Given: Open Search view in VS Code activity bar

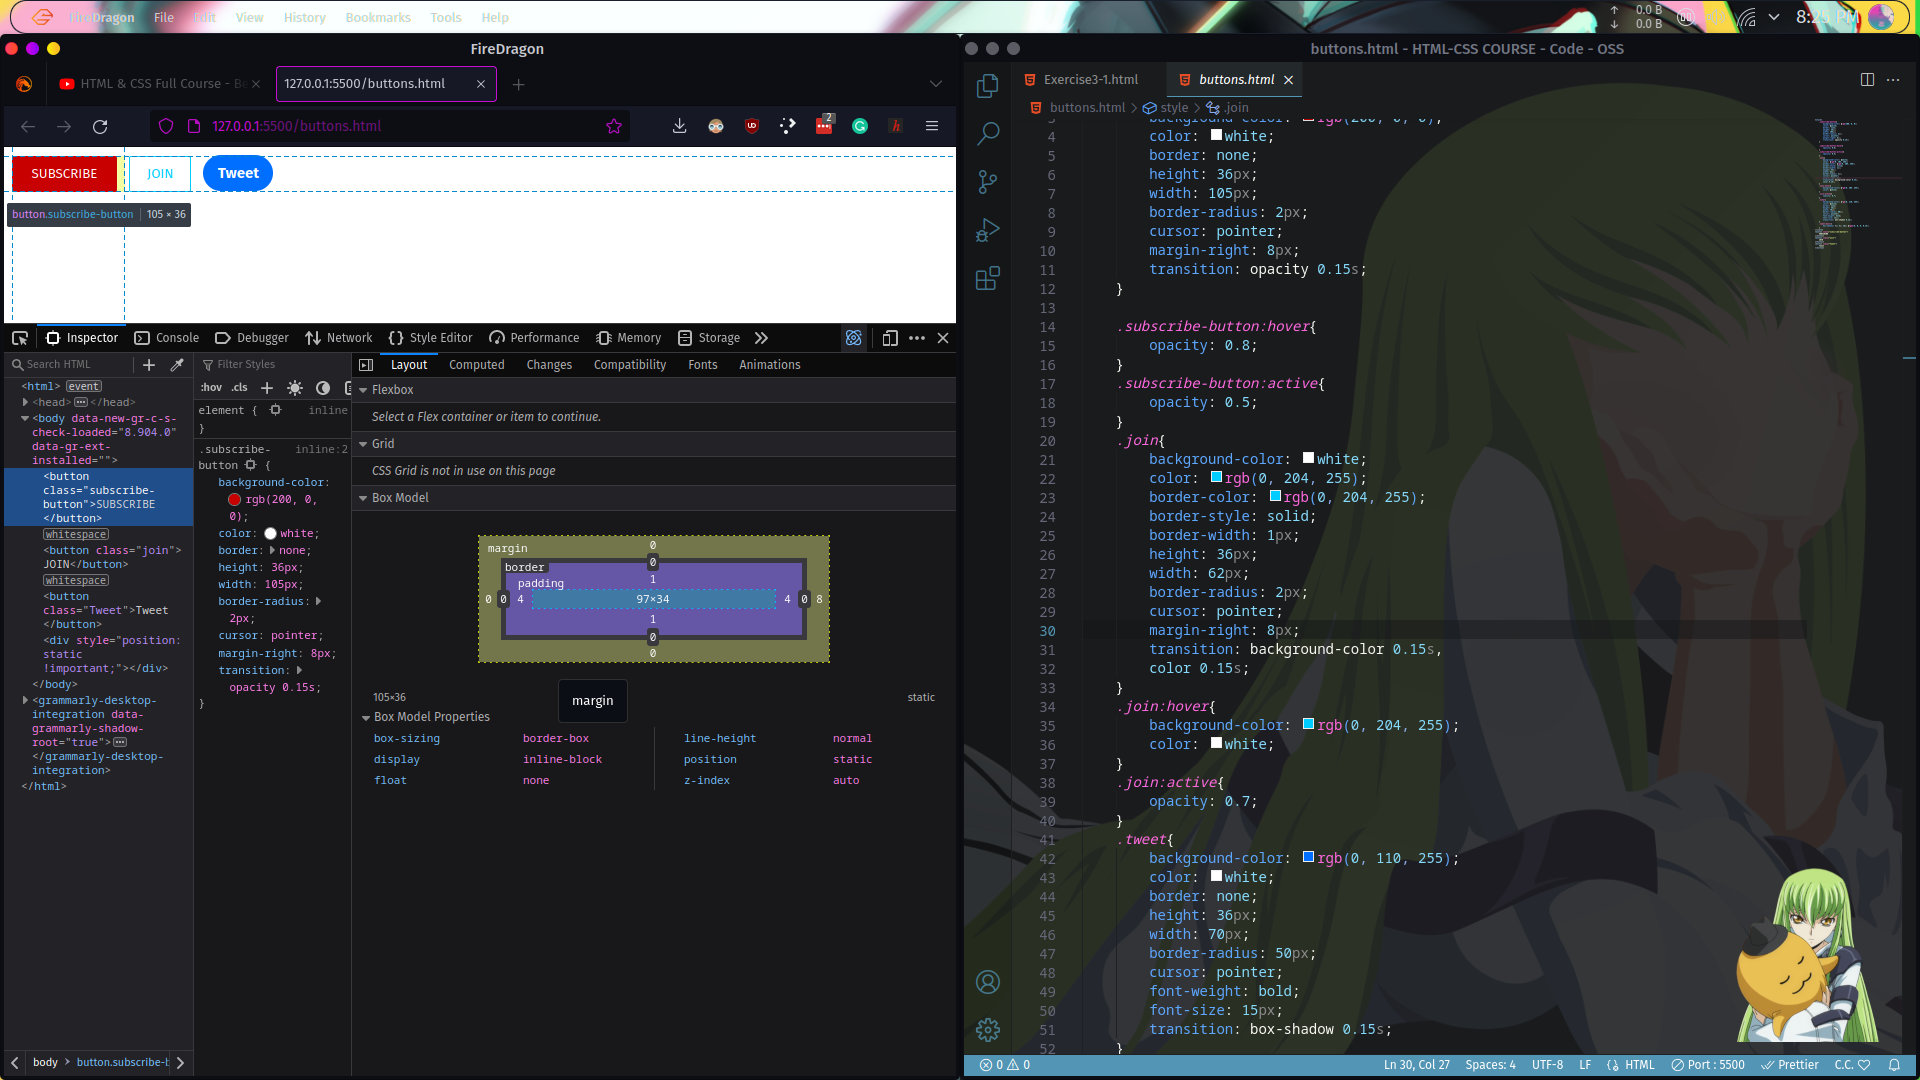Looking at the screenshot, I should click(988, 133).
